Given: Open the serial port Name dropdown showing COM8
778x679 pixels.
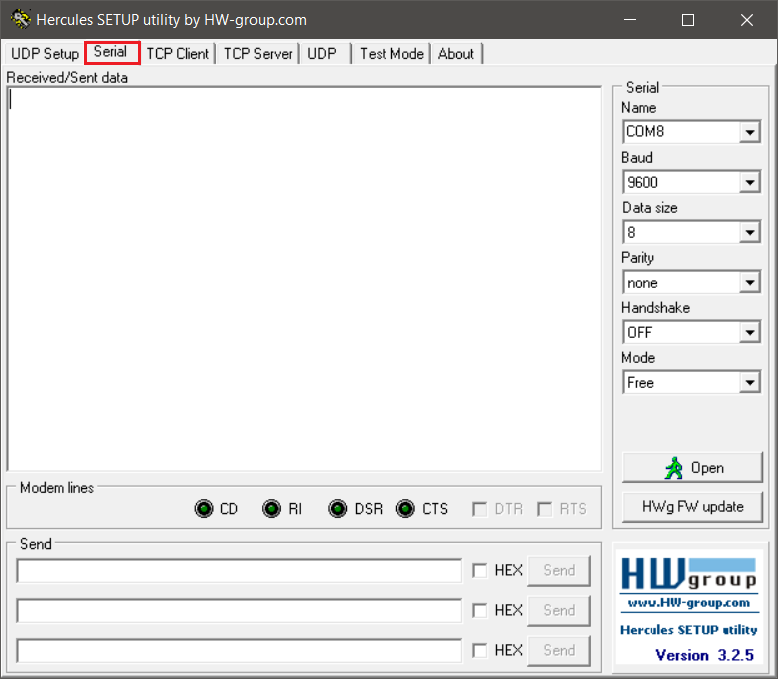Looking at the screenshot, I should click(x=691, y=132).
